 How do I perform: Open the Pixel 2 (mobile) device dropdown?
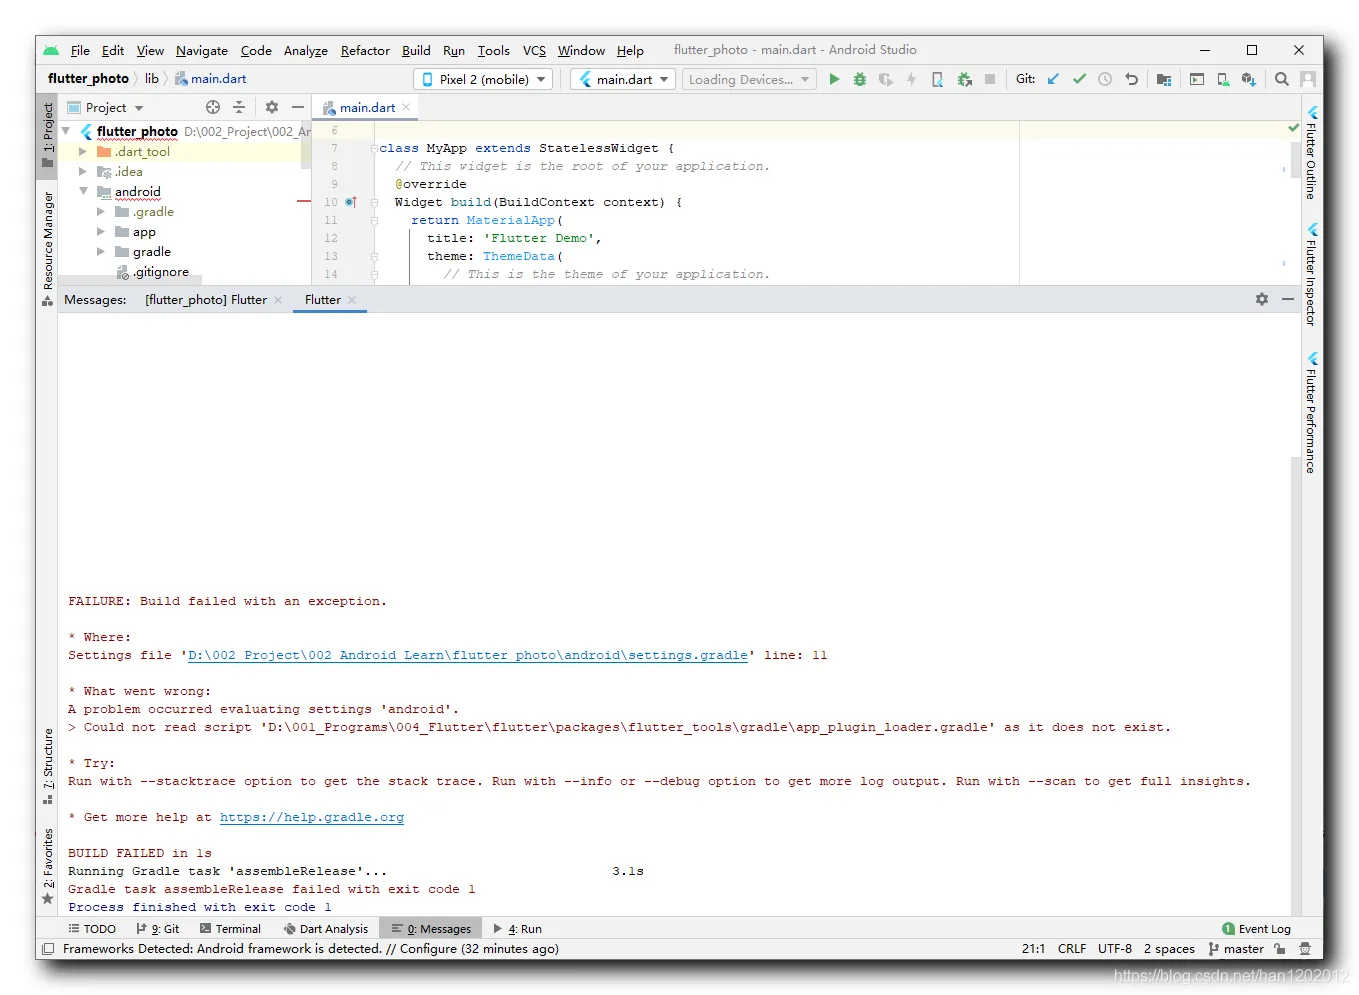[x=484, y=79]
